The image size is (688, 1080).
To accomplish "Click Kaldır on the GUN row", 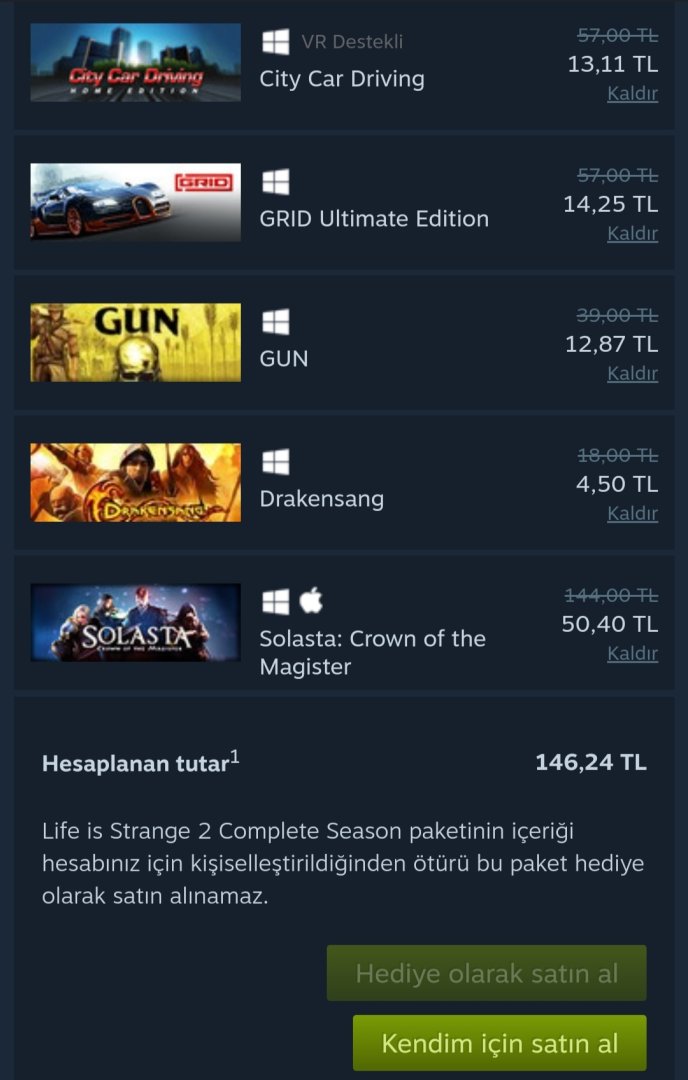I will click(632, 374).
